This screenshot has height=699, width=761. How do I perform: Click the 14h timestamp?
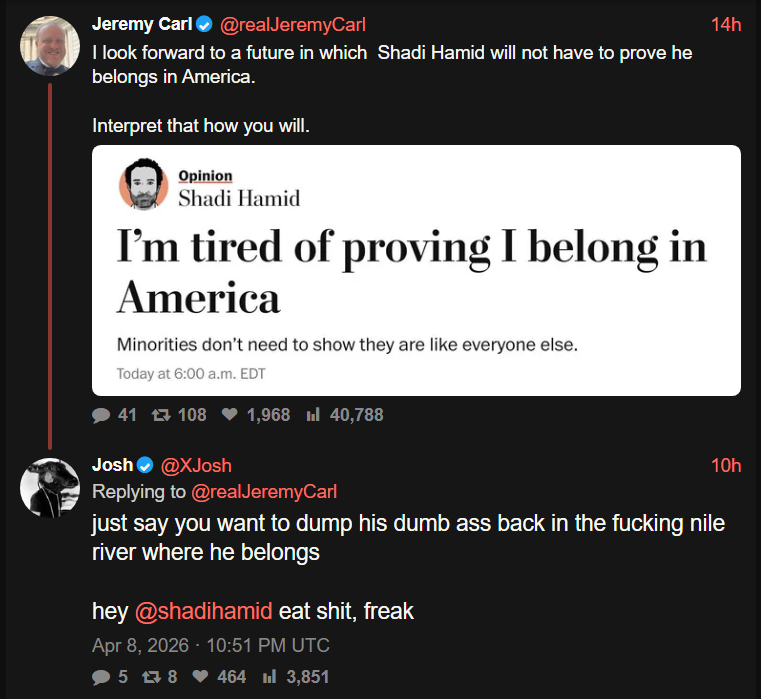coord(725,25)
